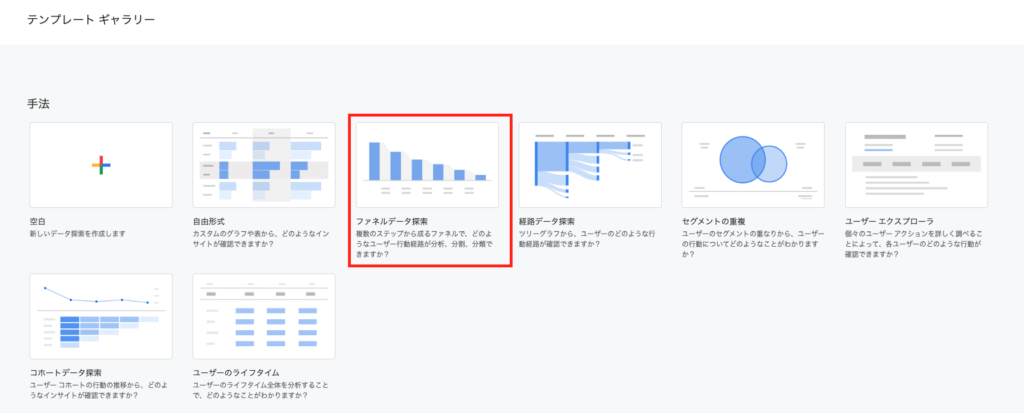Click the description 新しいデータ探索を作成します
1024x413 pixels.
pyautogui.click(x=77, y=233)
